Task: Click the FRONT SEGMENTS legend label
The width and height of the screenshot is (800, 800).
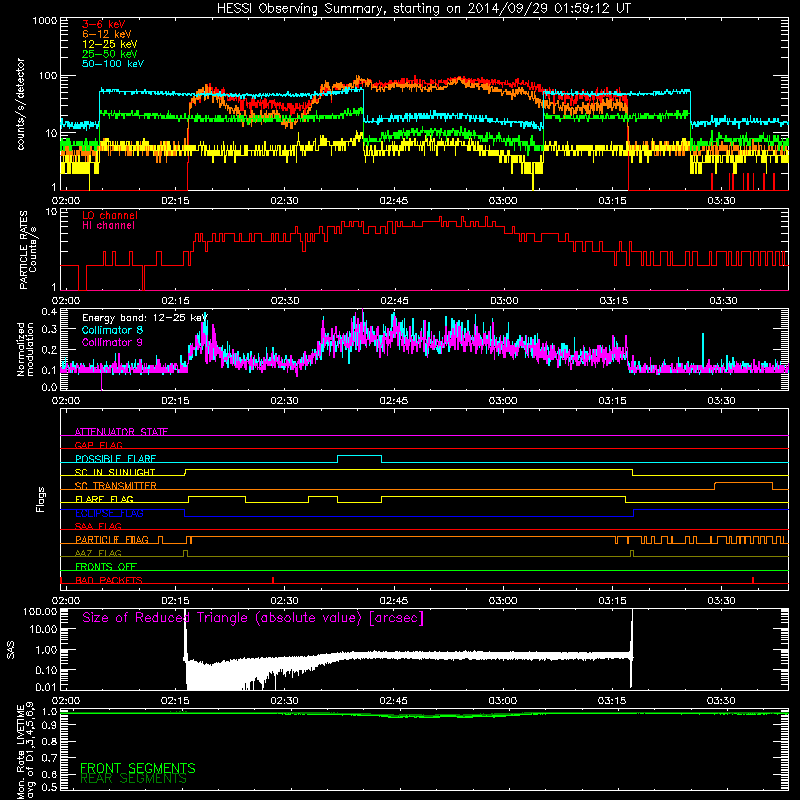Action: [138, 768]
